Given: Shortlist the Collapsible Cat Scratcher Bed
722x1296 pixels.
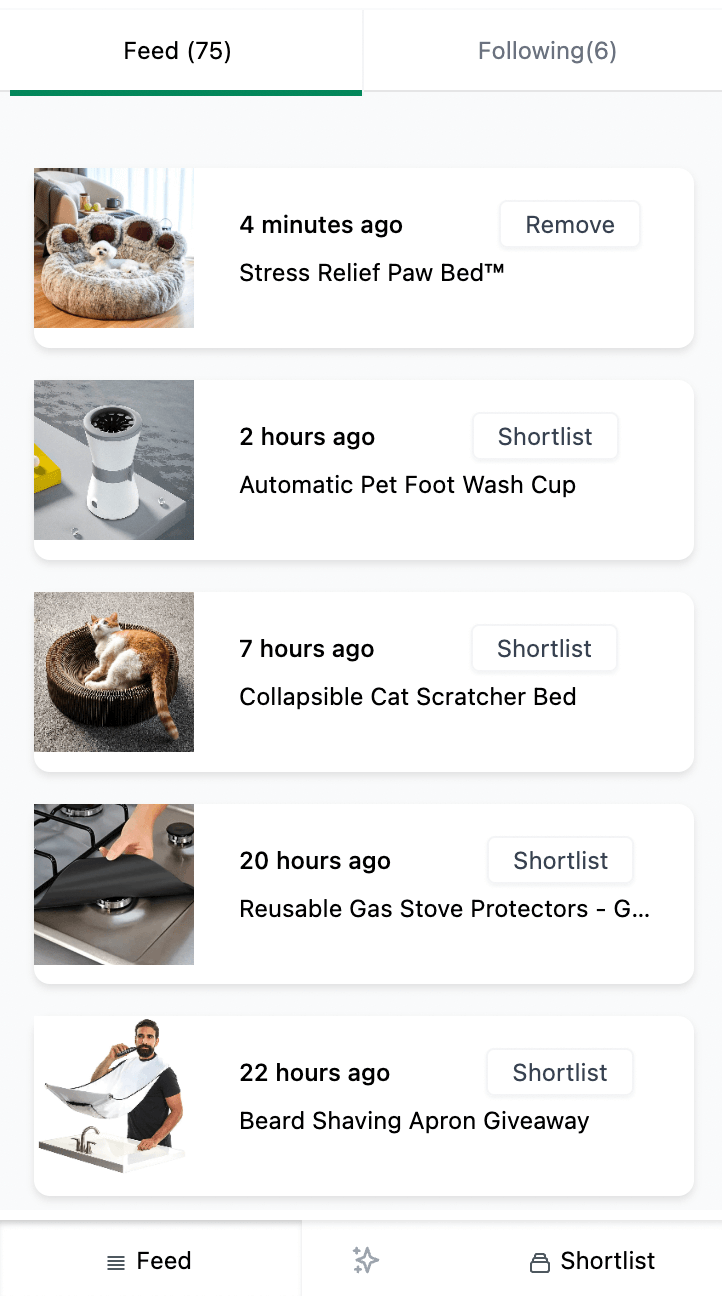Looking at the screenshot, I should (544, 649).
